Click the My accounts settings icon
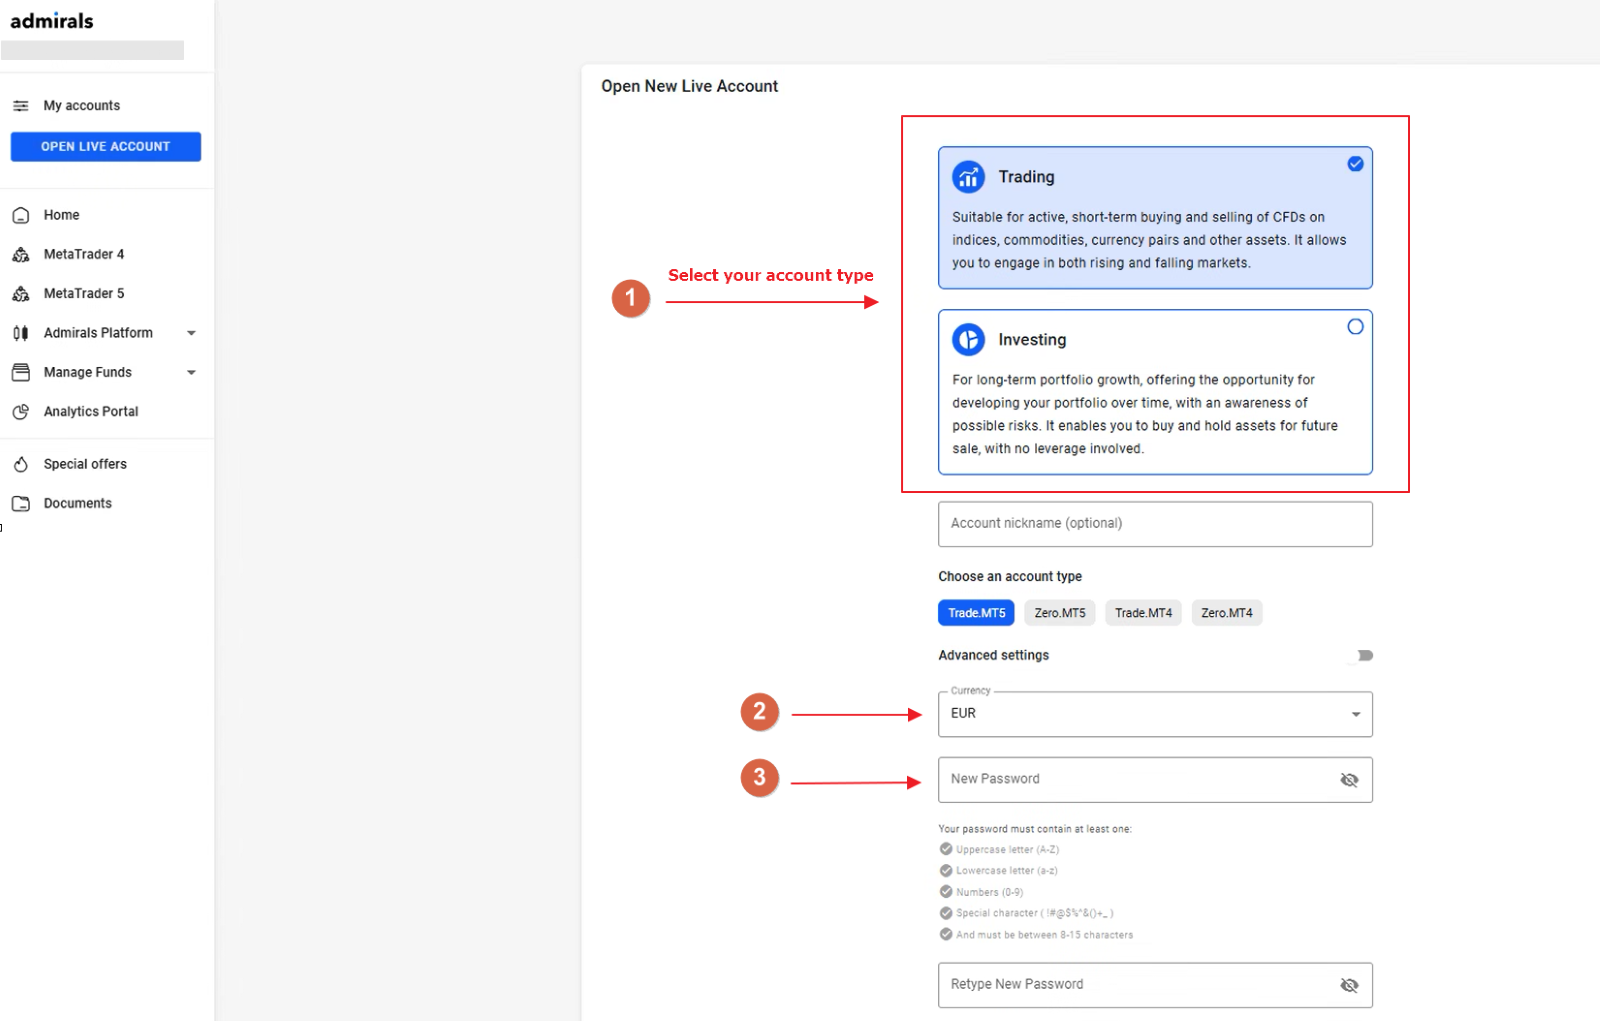The height and width of the screenshot is (1021, 1600). (x=20, y=106)
